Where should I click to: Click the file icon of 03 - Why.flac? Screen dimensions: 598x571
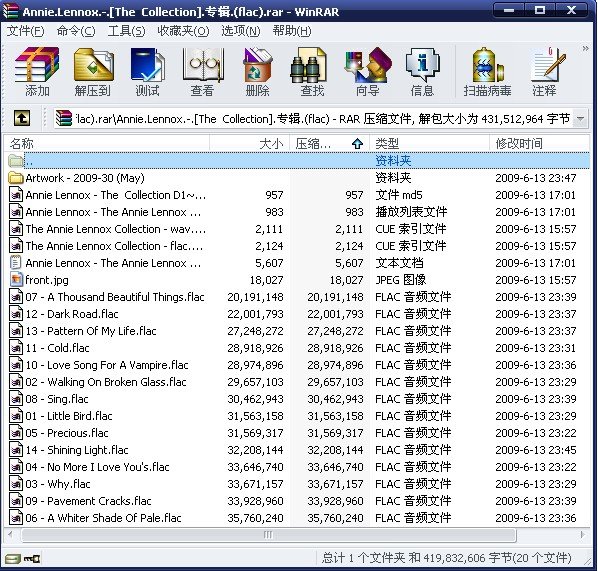pyautogui.click(x=16, y=484)
